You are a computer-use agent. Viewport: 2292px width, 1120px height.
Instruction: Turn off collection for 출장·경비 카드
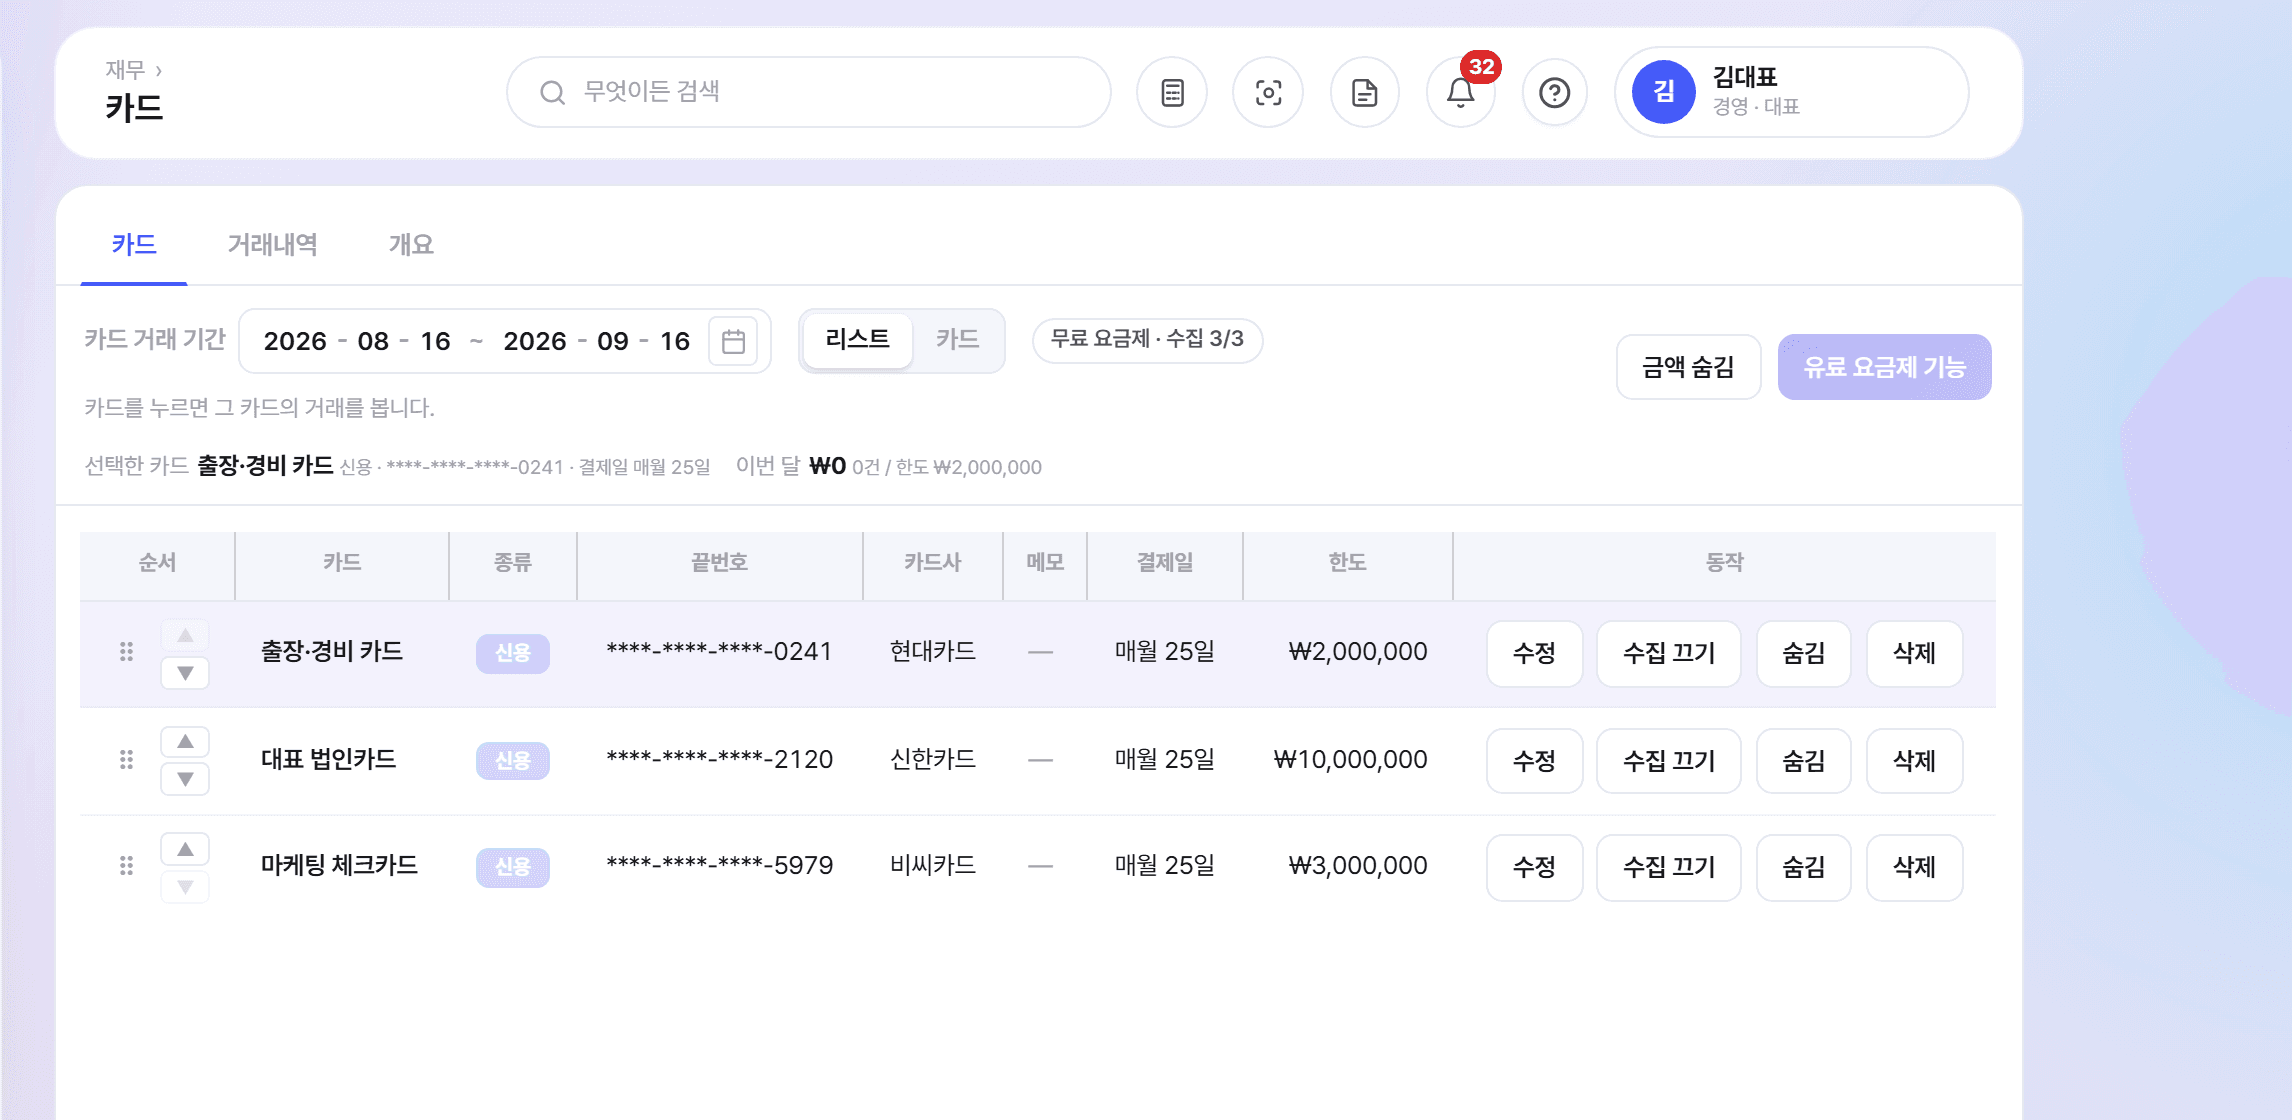click(x=1669, y=654)
